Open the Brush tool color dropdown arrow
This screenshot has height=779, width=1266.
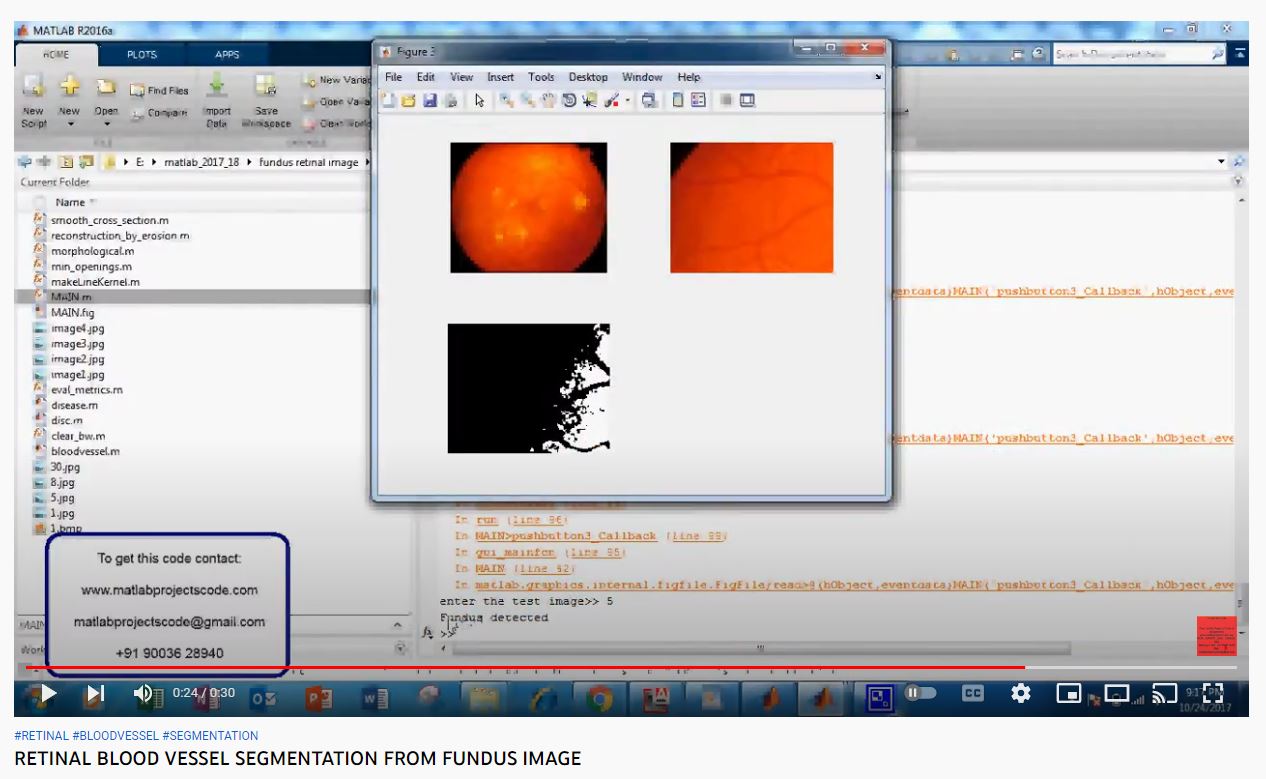pyautogui.click(x=628, y=101)
